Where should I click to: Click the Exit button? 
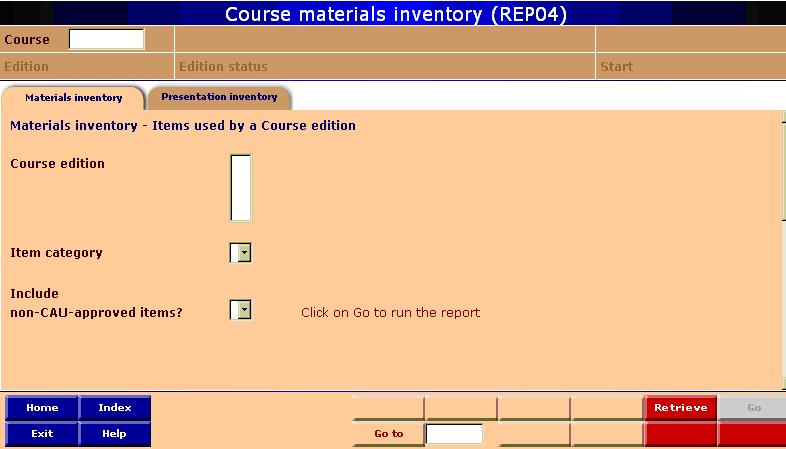42,434
